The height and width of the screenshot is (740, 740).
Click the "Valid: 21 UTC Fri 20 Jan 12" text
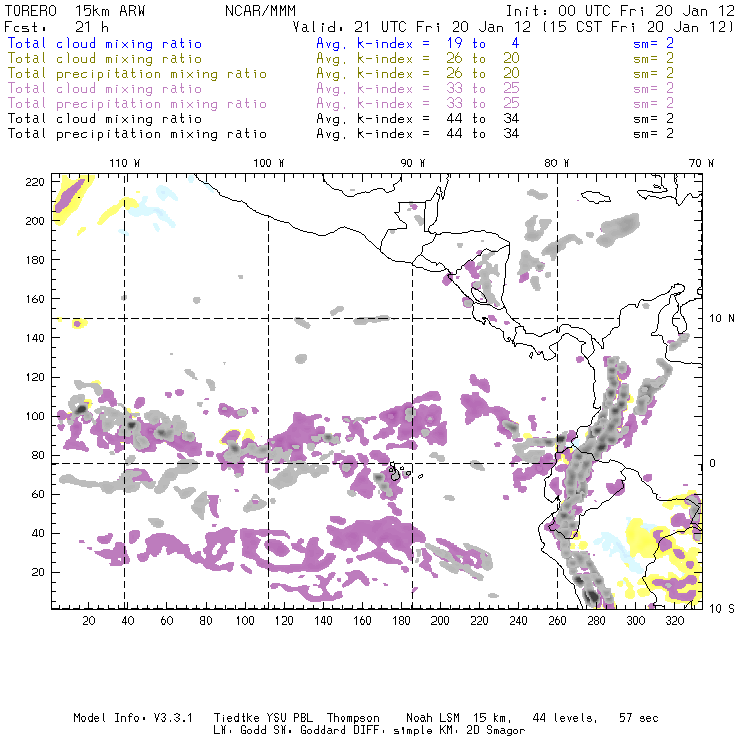[x=412, y=27]
